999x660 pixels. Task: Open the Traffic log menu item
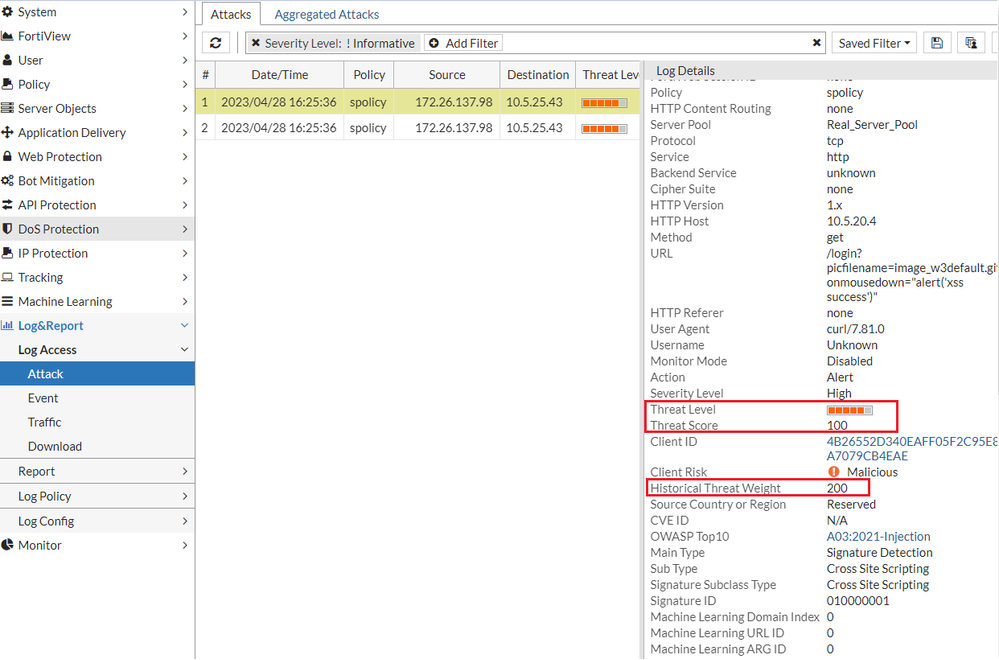pos(97,422)
